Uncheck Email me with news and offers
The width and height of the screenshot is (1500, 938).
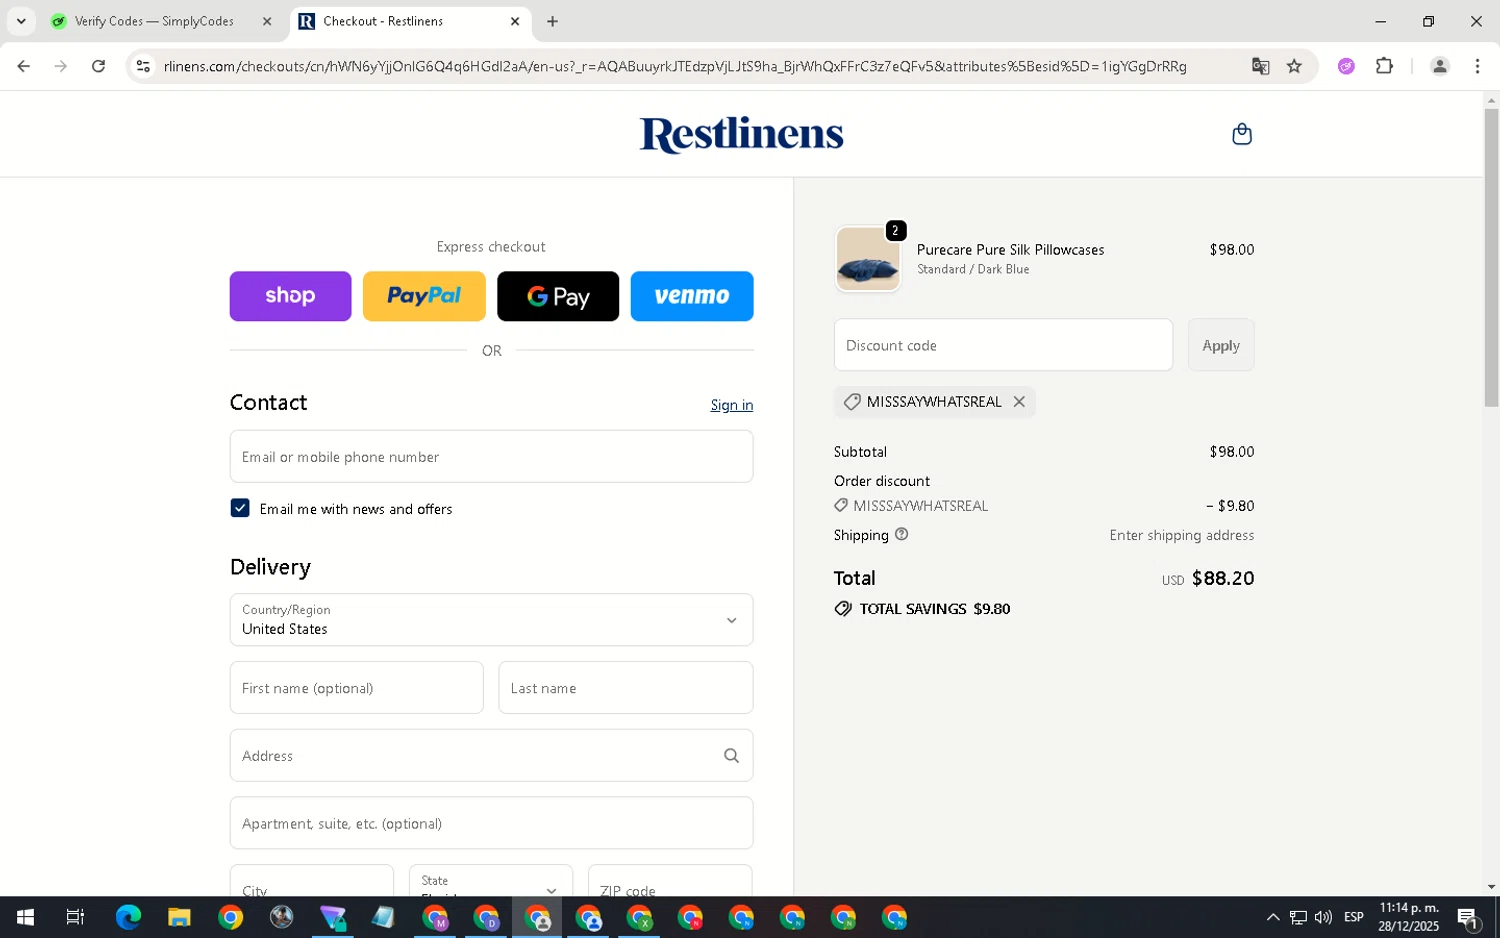point(240,508)
